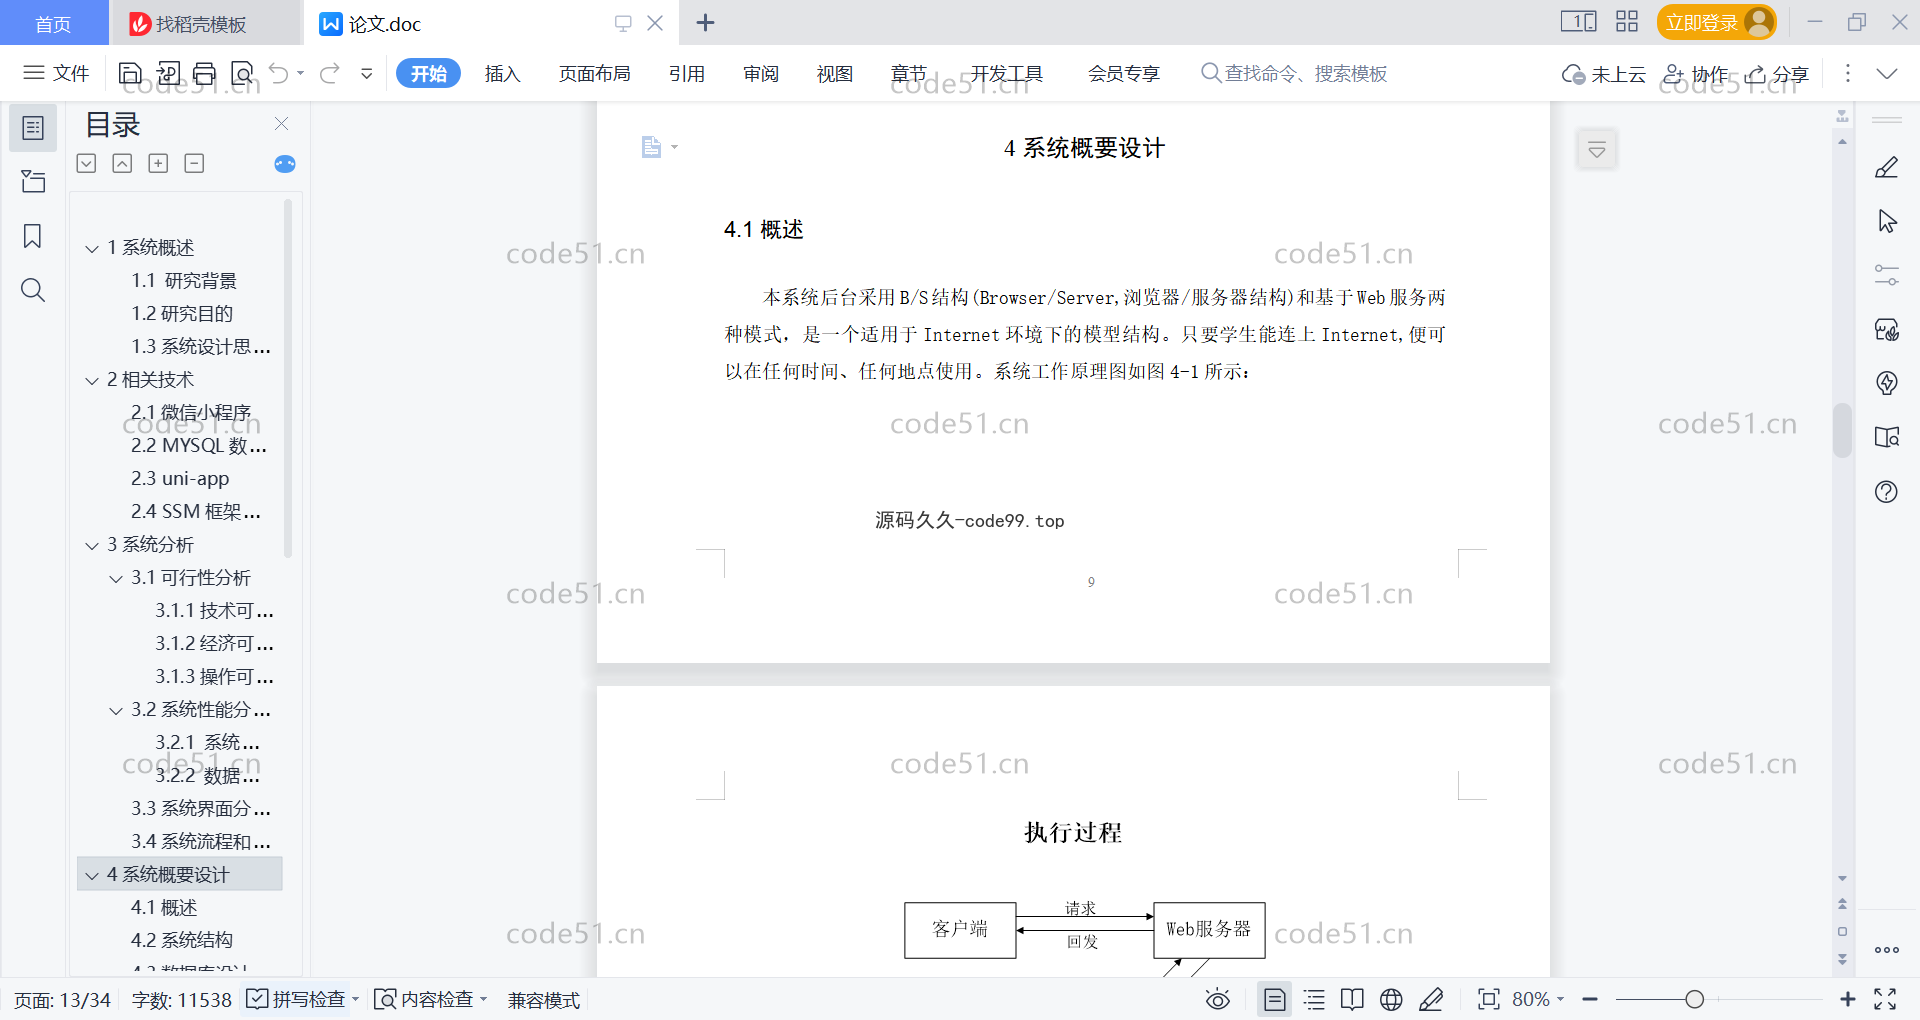The width and height of the screenshot is (1920, 1020).
Task: Click the Export to PDF icon
Action: pyautogui.click(x=168, y=73)
